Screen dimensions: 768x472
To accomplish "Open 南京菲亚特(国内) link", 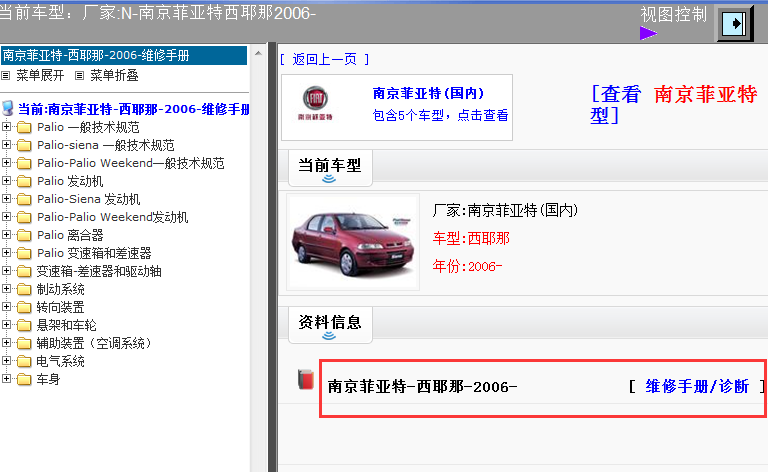I will (x=428, y=93).
